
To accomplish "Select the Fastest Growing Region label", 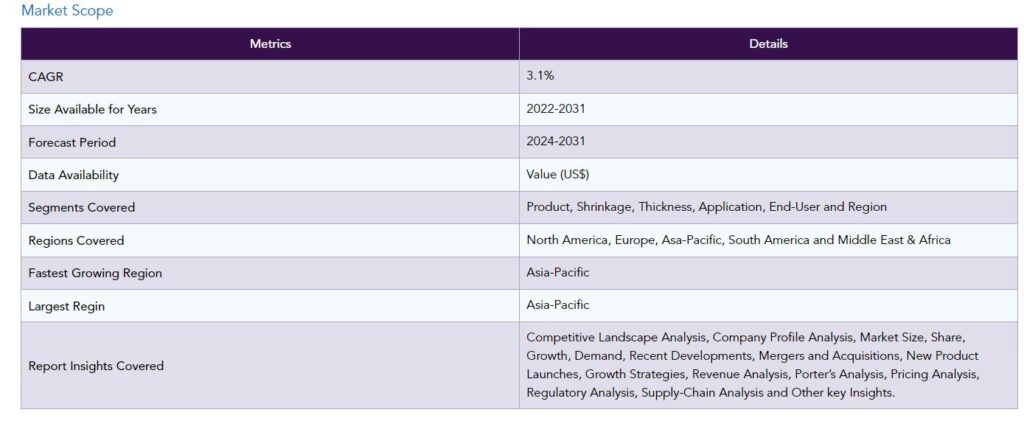I will 95,273.
